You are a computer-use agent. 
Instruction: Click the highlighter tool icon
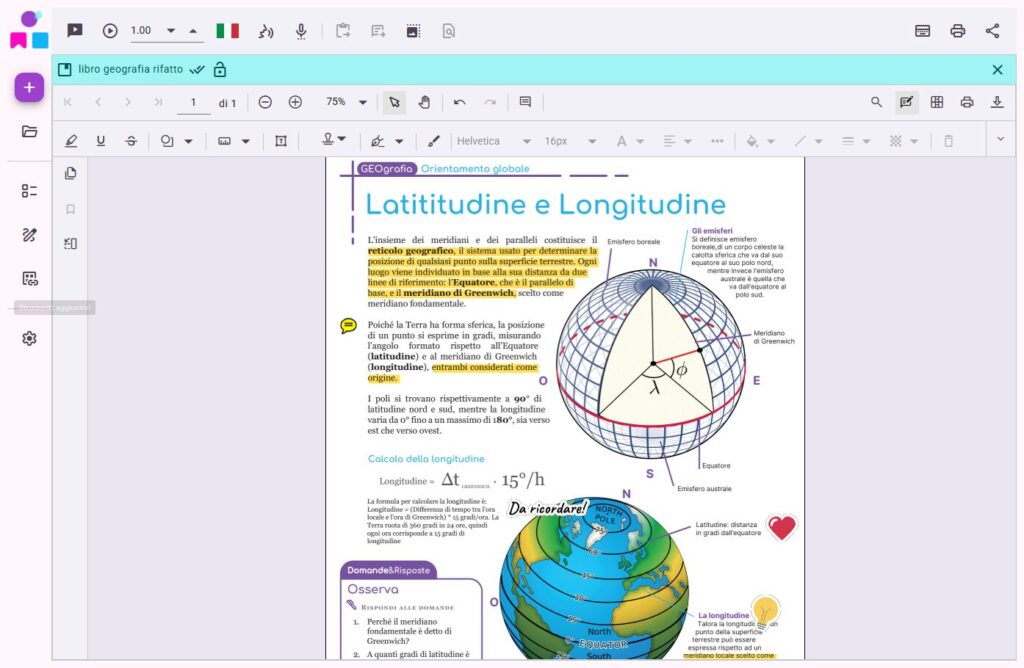71,141
